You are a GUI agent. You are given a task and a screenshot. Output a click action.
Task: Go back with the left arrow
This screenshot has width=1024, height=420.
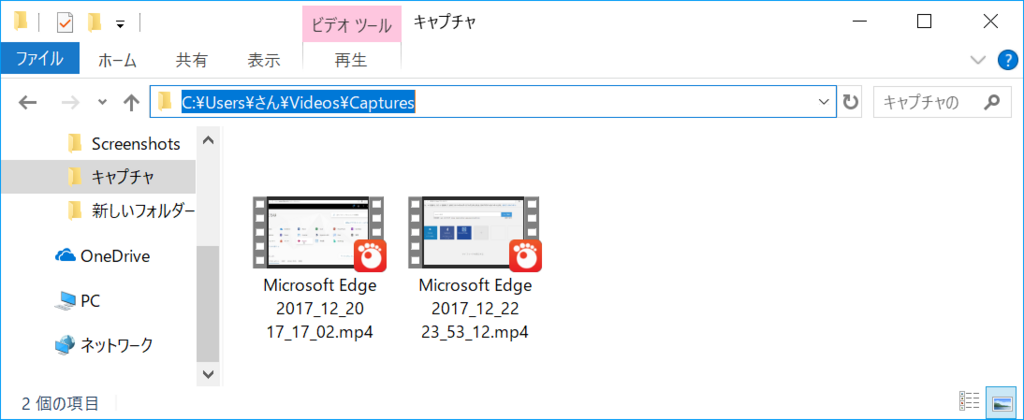pyautogui.click(x=27, y=103)
